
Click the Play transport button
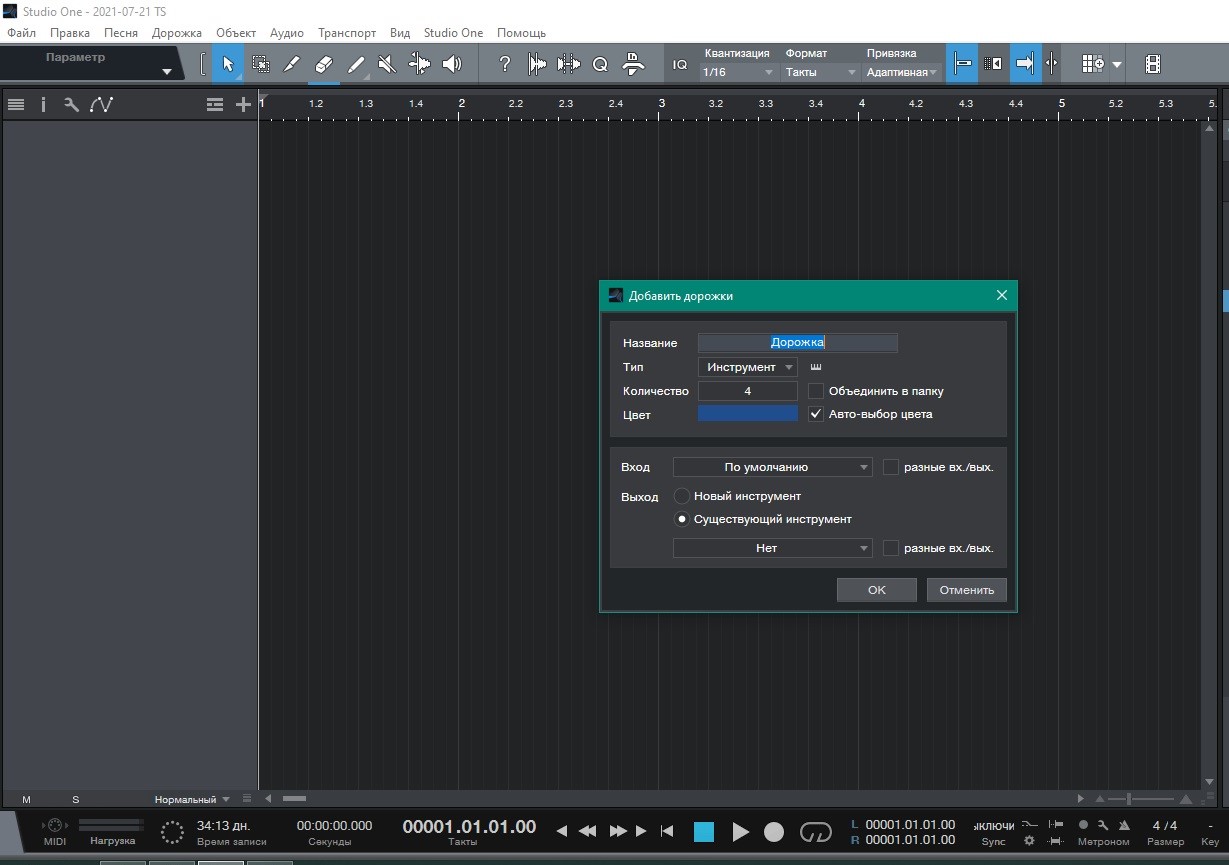click(x=740, y=831)
